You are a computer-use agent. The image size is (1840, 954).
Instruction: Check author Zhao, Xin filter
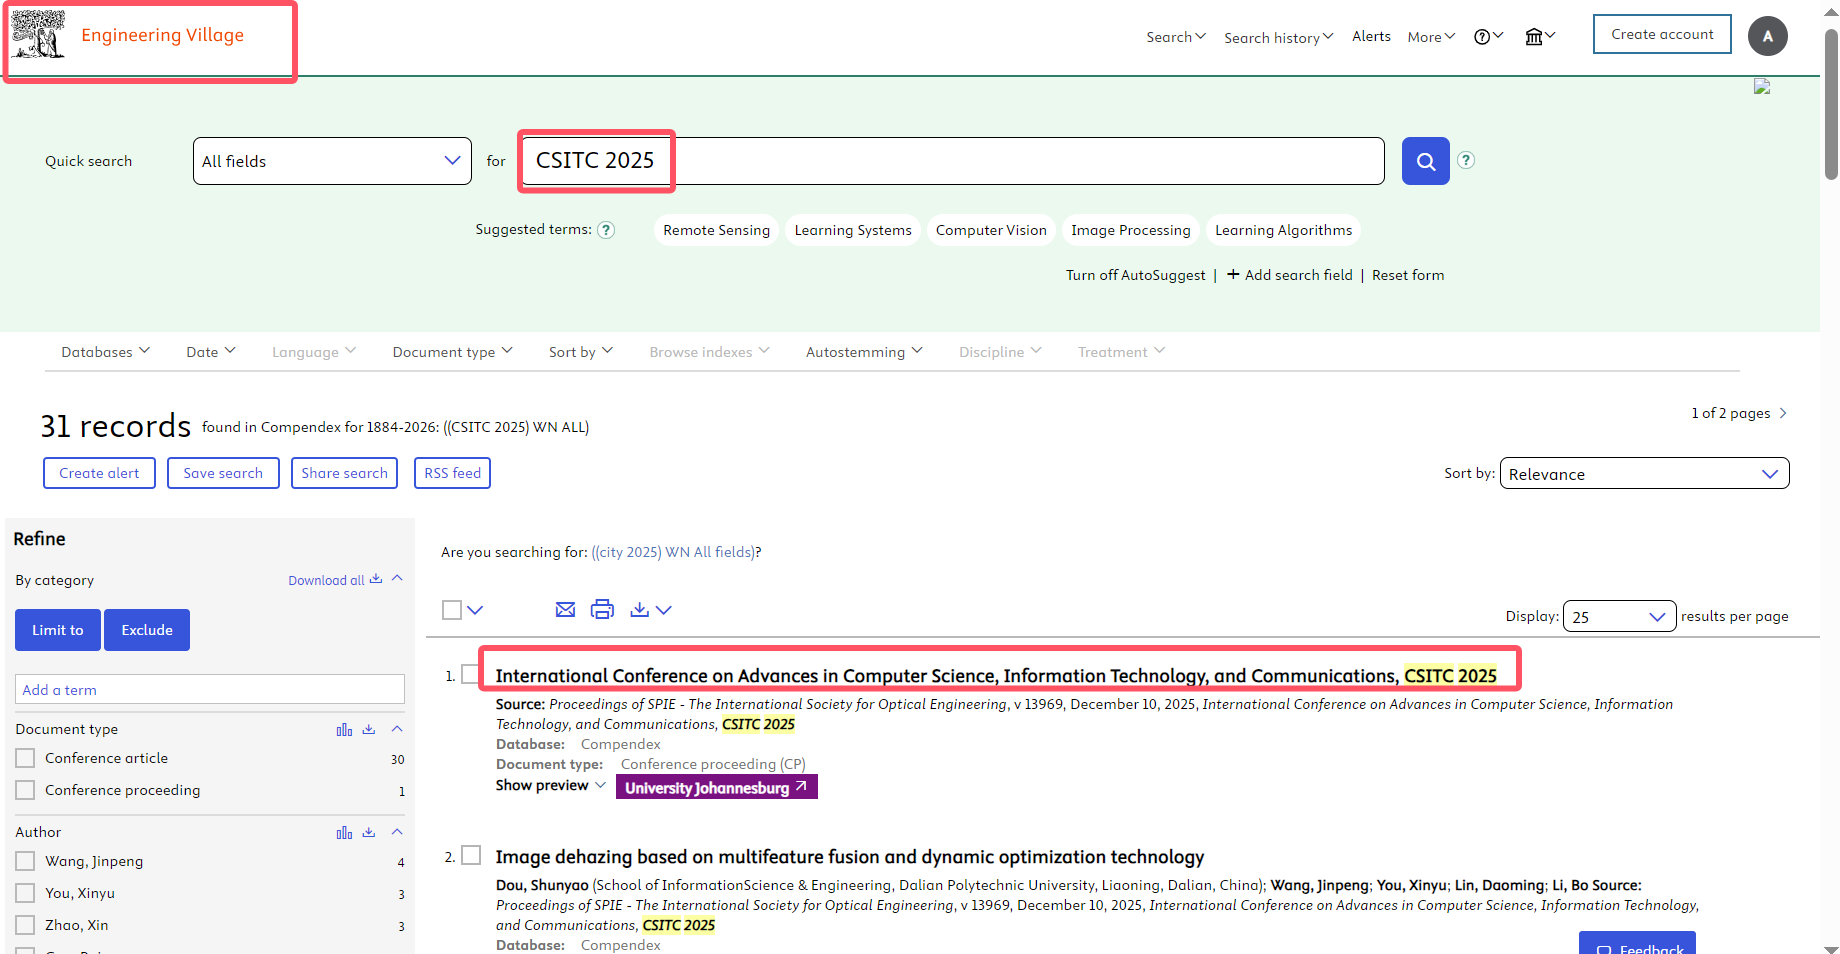coord(25,925)
